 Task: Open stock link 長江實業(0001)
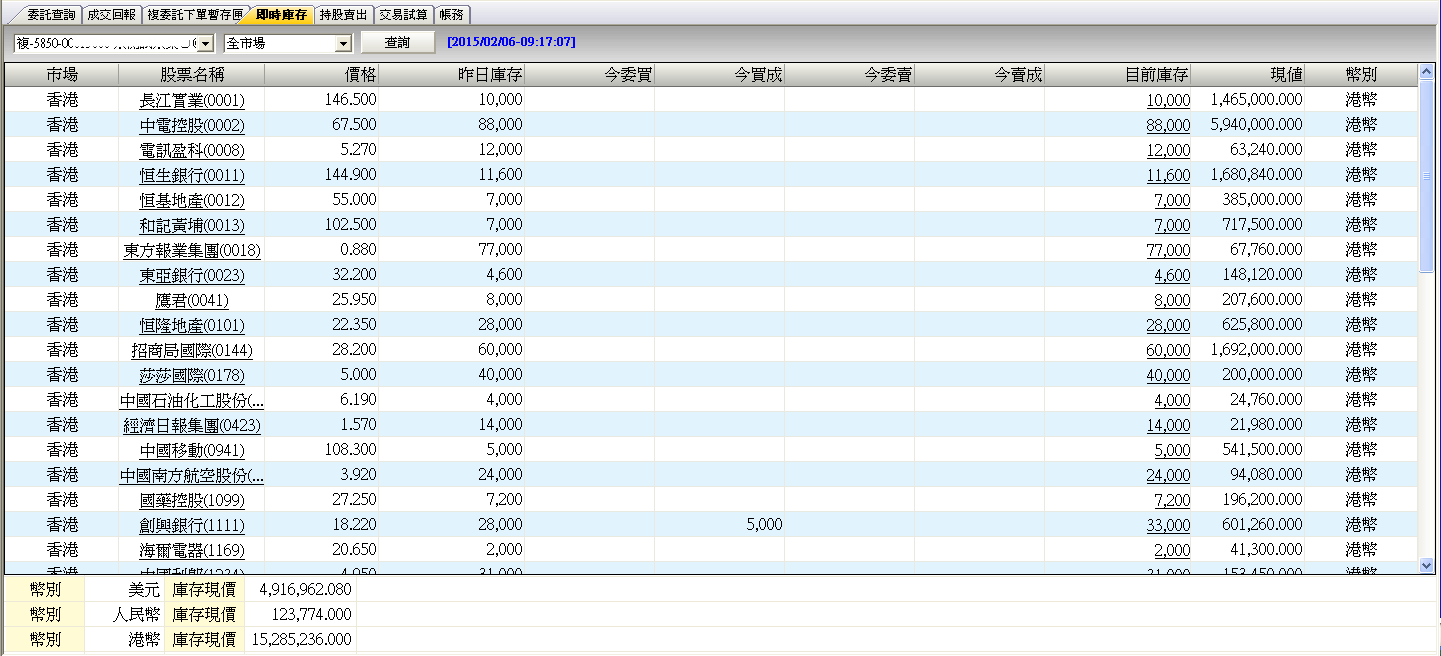click(192, 100)
